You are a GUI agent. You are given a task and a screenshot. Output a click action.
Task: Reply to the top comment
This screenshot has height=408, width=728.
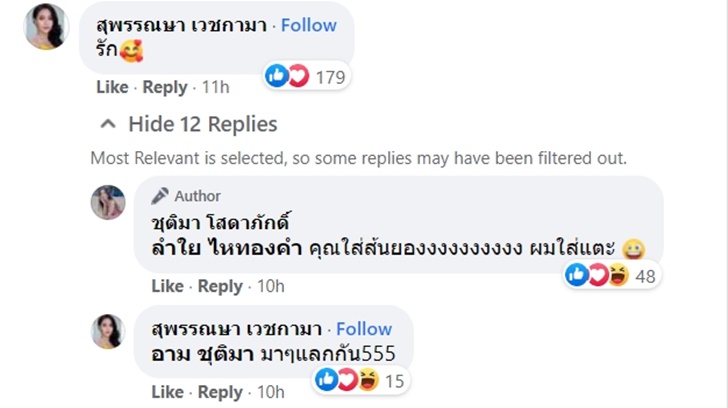pos(165,87)
